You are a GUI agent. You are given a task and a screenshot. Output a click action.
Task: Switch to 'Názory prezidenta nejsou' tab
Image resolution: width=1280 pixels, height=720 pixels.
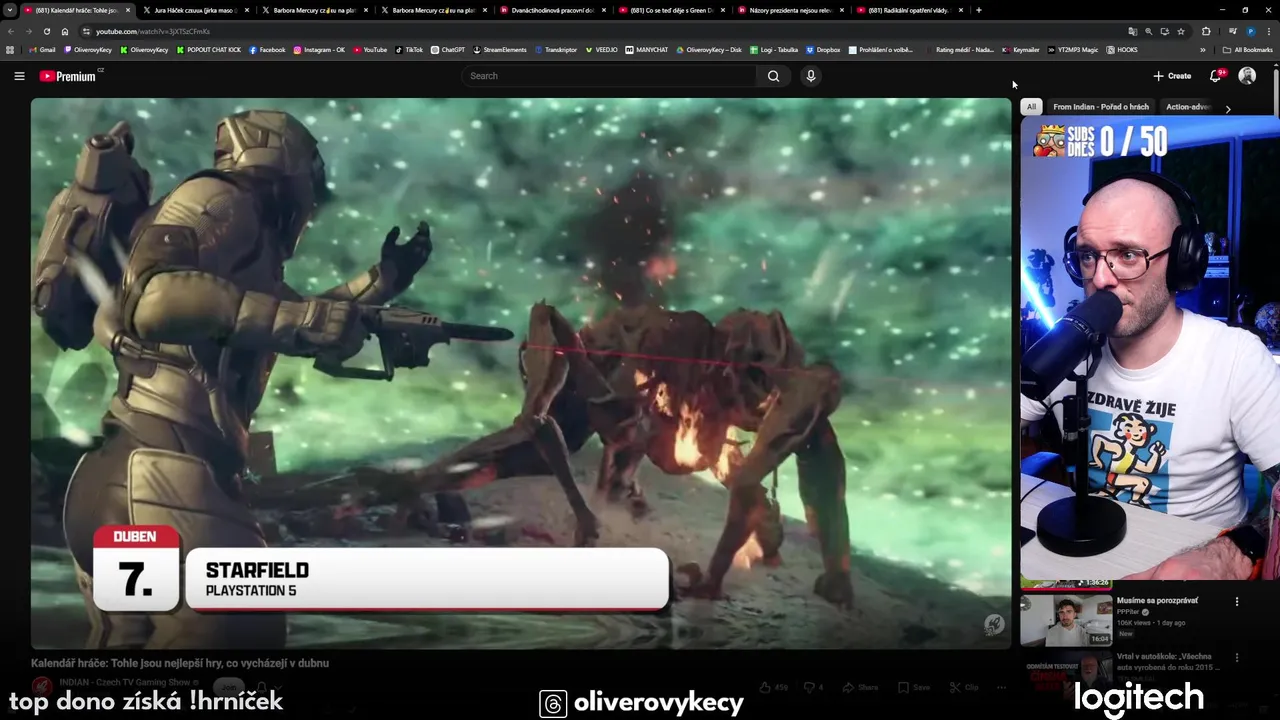pos(790,10)
